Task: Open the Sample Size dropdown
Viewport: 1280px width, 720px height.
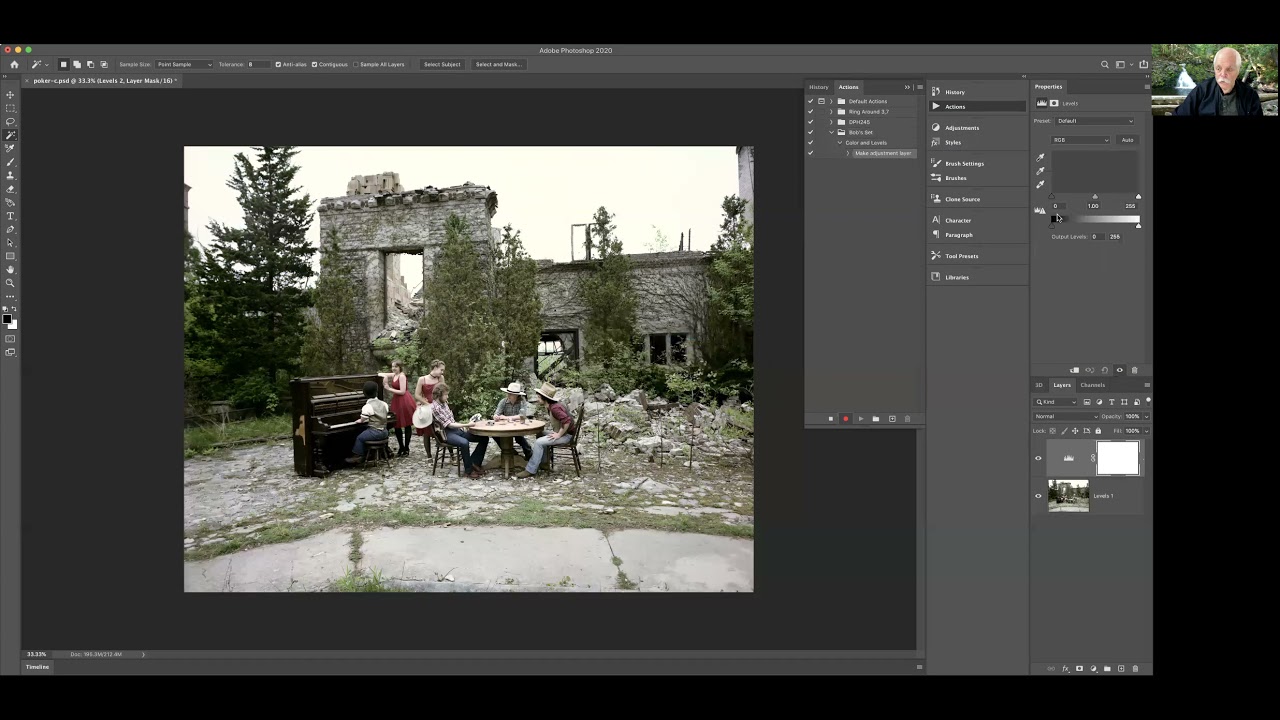Action: tap(184, 64)
